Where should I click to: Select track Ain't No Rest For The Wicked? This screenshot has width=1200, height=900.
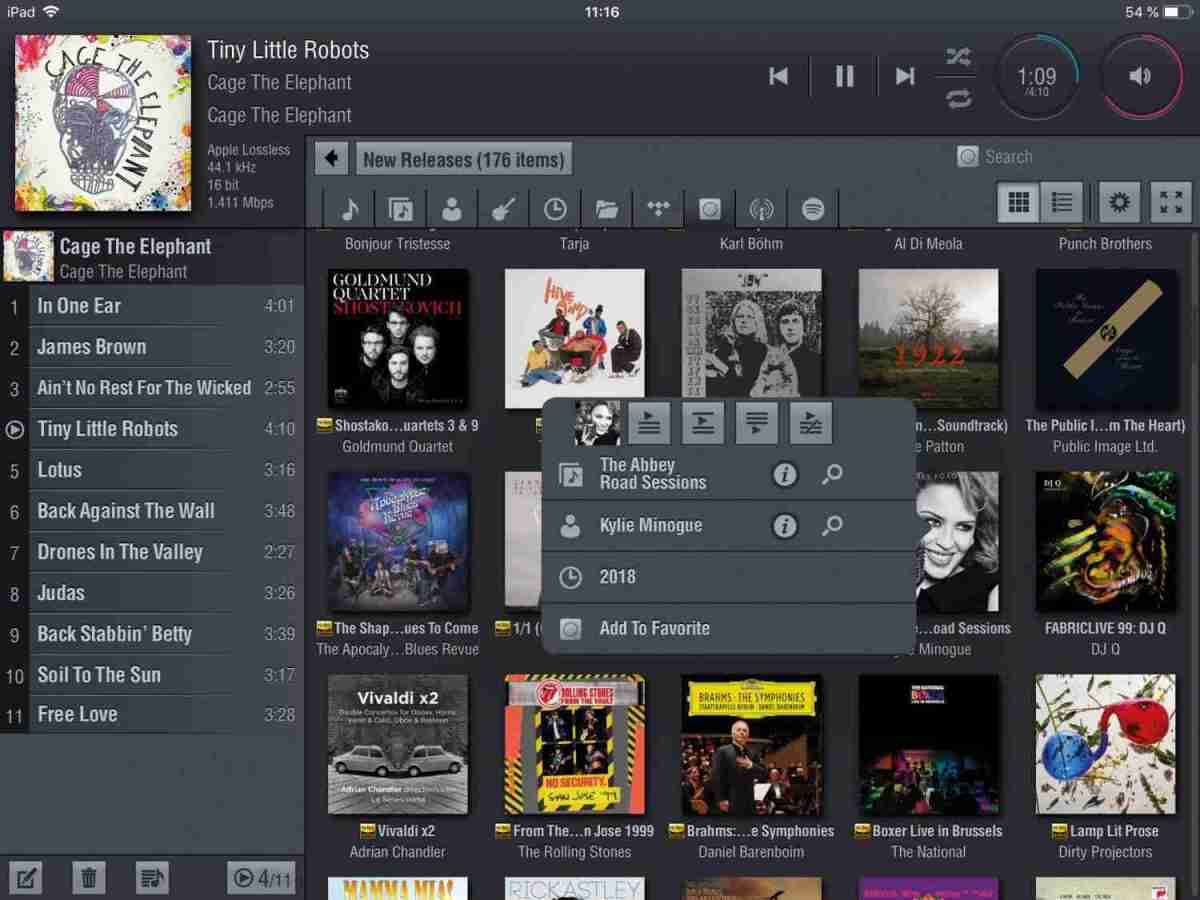[x=151, y=388]
